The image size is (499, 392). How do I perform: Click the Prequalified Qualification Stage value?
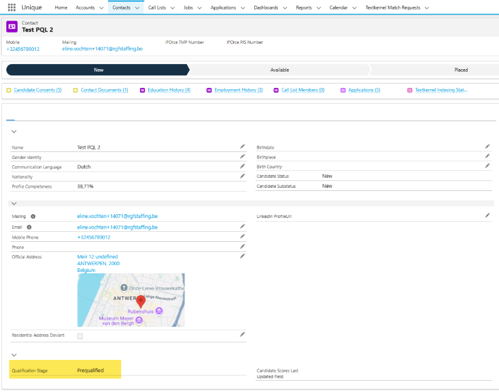click(x=90, y=370)
